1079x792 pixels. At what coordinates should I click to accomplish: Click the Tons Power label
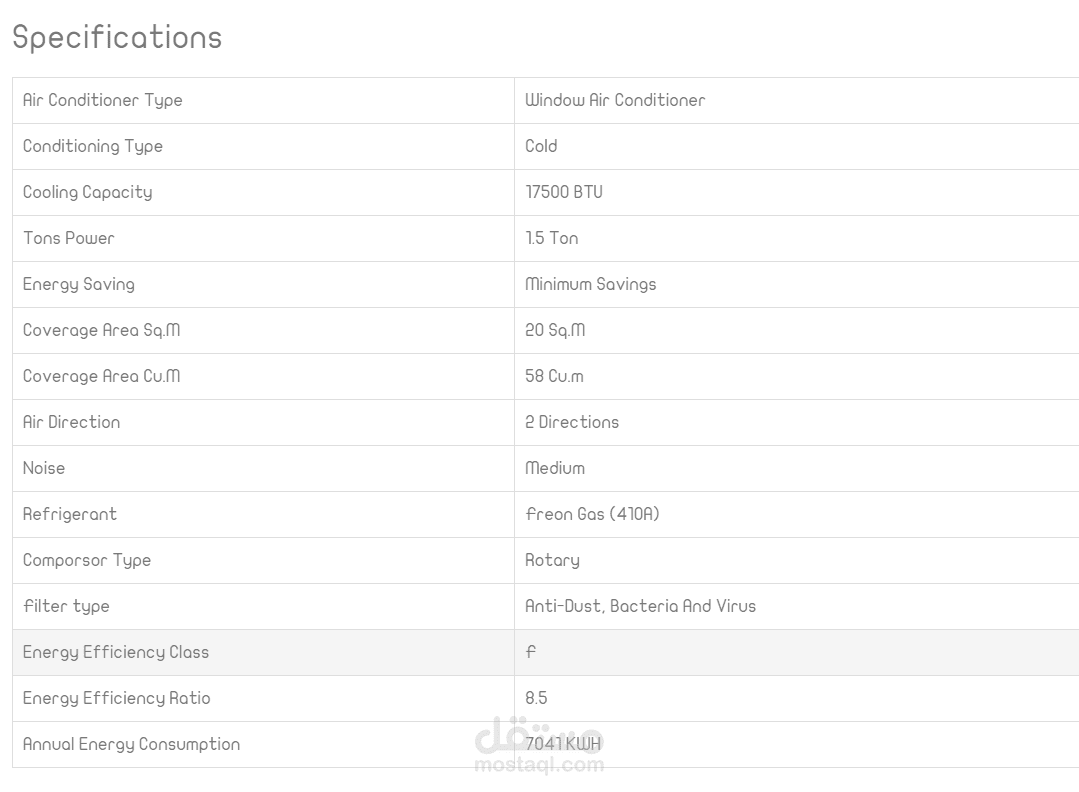click(x=69, y=238)
